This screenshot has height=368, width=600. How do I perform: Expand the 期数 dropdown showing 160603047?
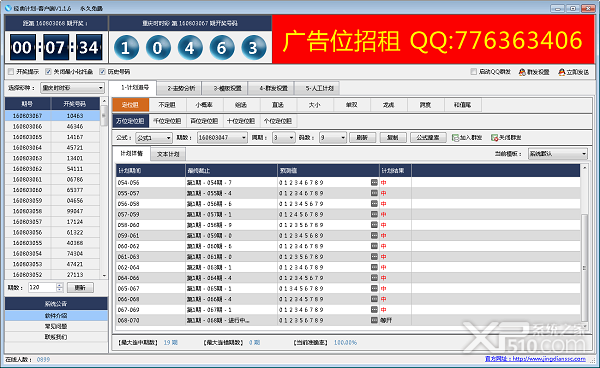pyautogui.click(x=222, y=138)
